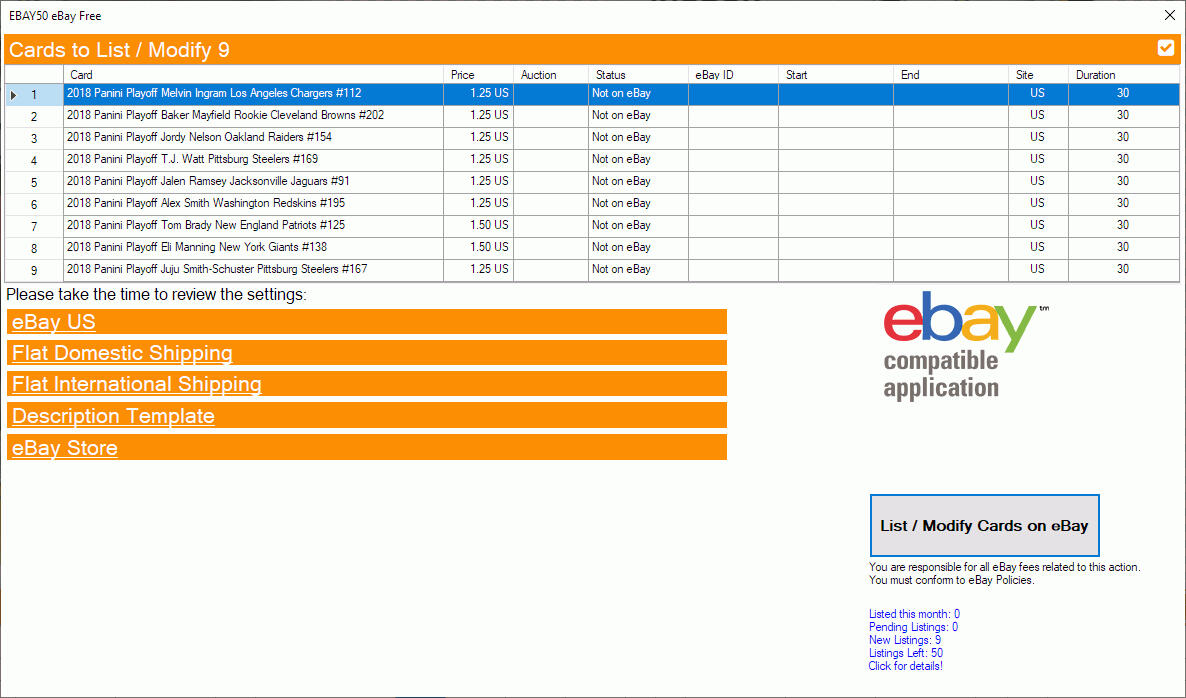
Task: Open the eBay Store settings link
Action: click(64, 448)
